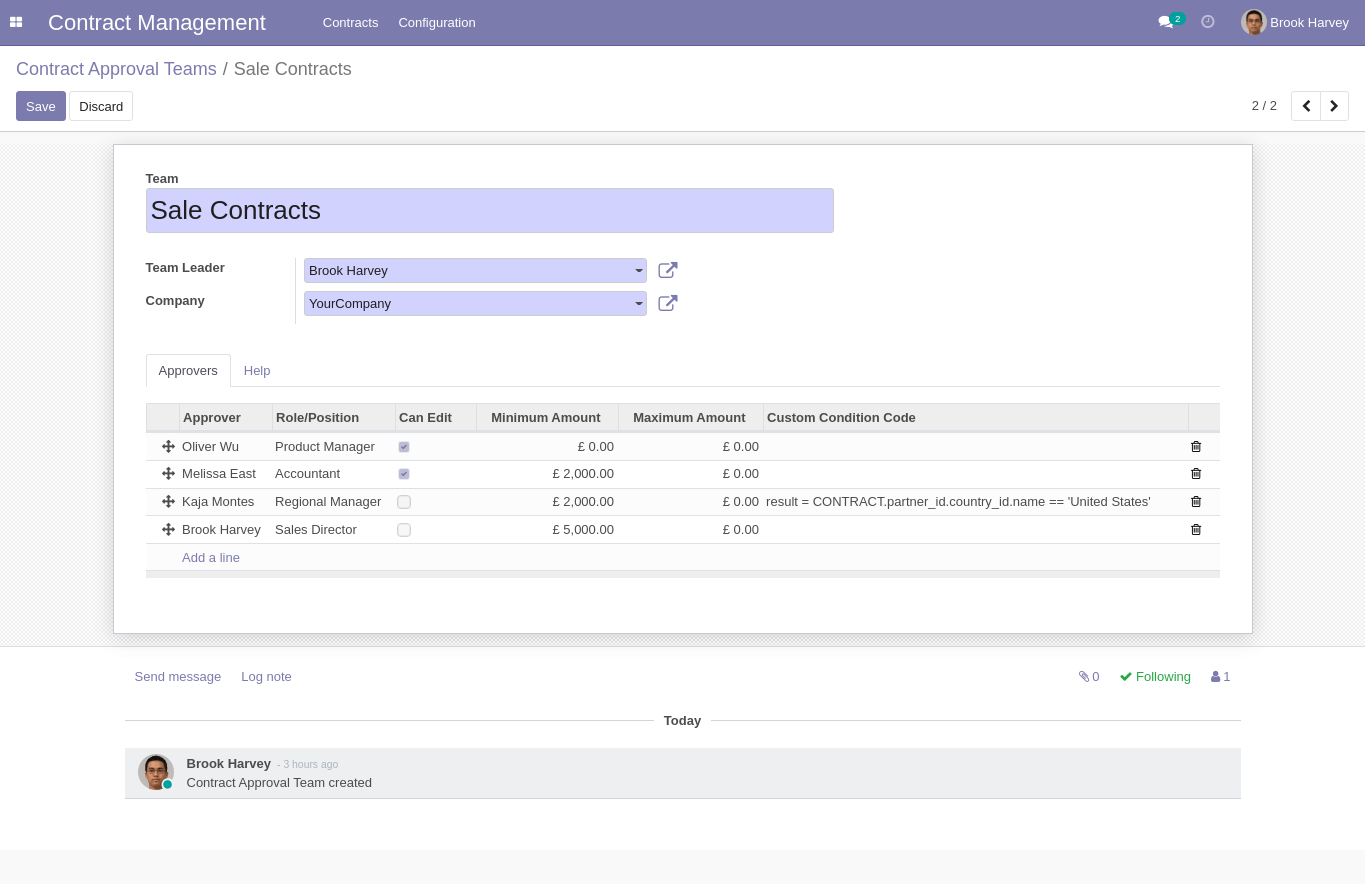The height and width of the screenshot is (884, 1365).
Task: Delete the Kaja Montes approver line
Action: 1195,501
